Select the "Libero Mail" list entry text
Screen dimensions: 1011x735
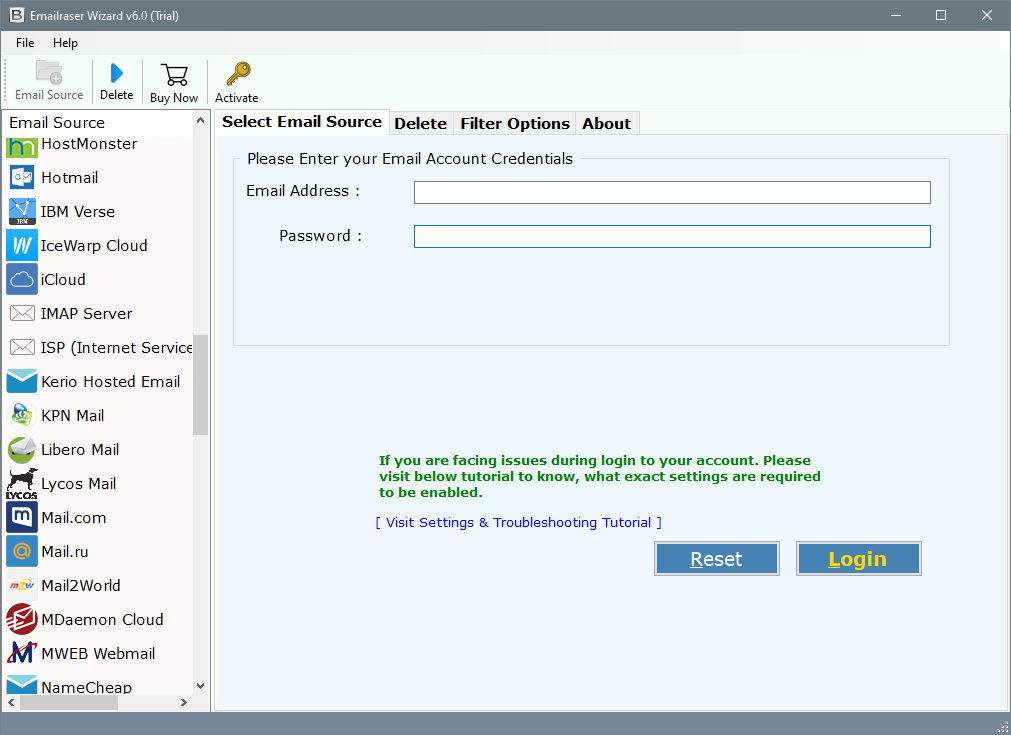tap(80, 449)
